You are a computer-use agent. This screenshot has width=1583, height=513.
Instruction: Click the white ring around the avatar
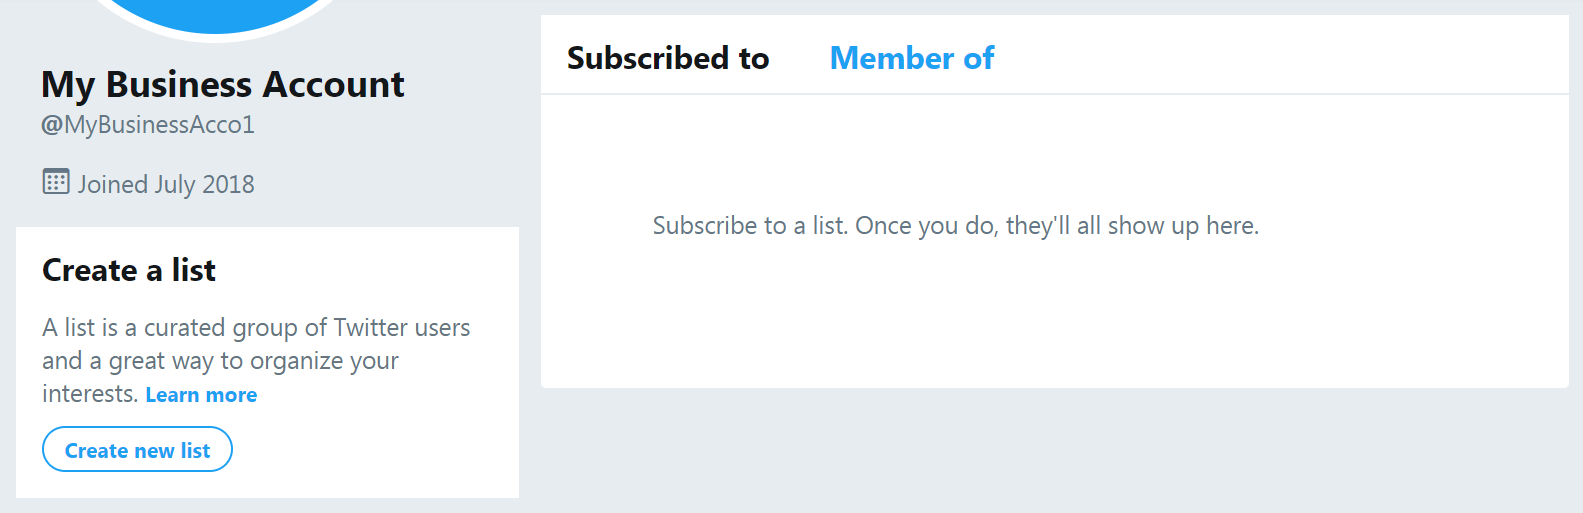pos(214,37)
